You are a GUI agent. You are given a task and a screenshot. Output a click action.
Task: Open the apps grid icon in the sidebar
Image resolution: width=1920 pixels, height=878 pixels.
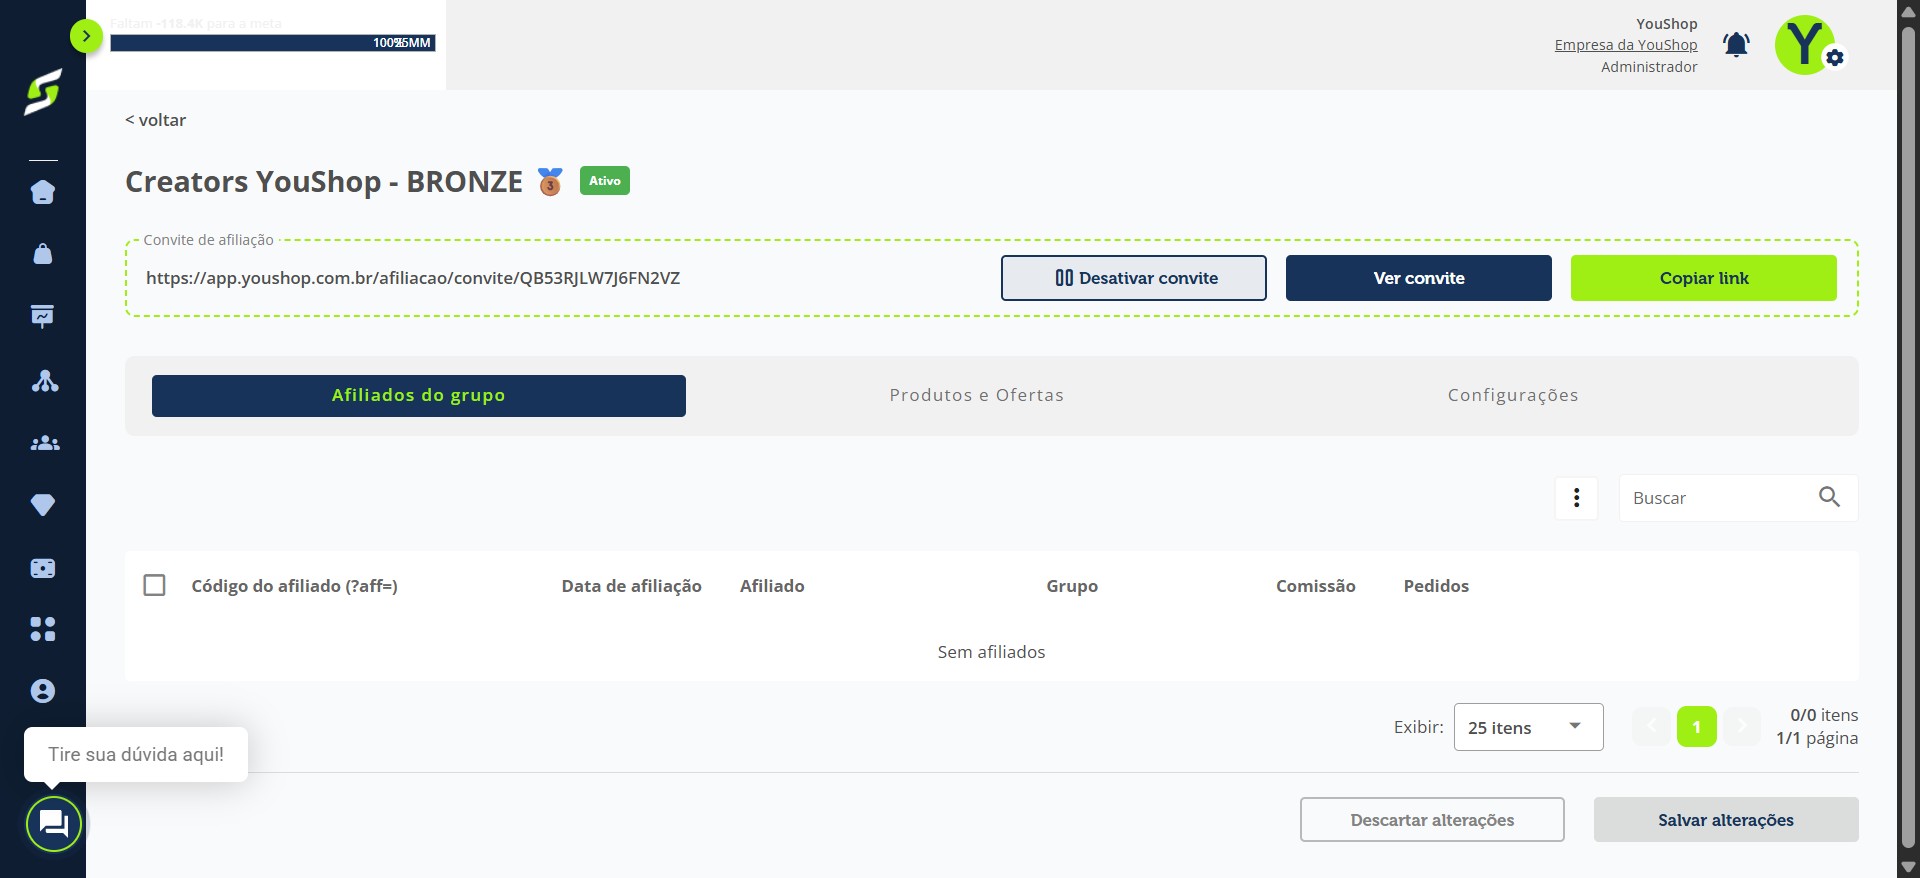[43, 629]
